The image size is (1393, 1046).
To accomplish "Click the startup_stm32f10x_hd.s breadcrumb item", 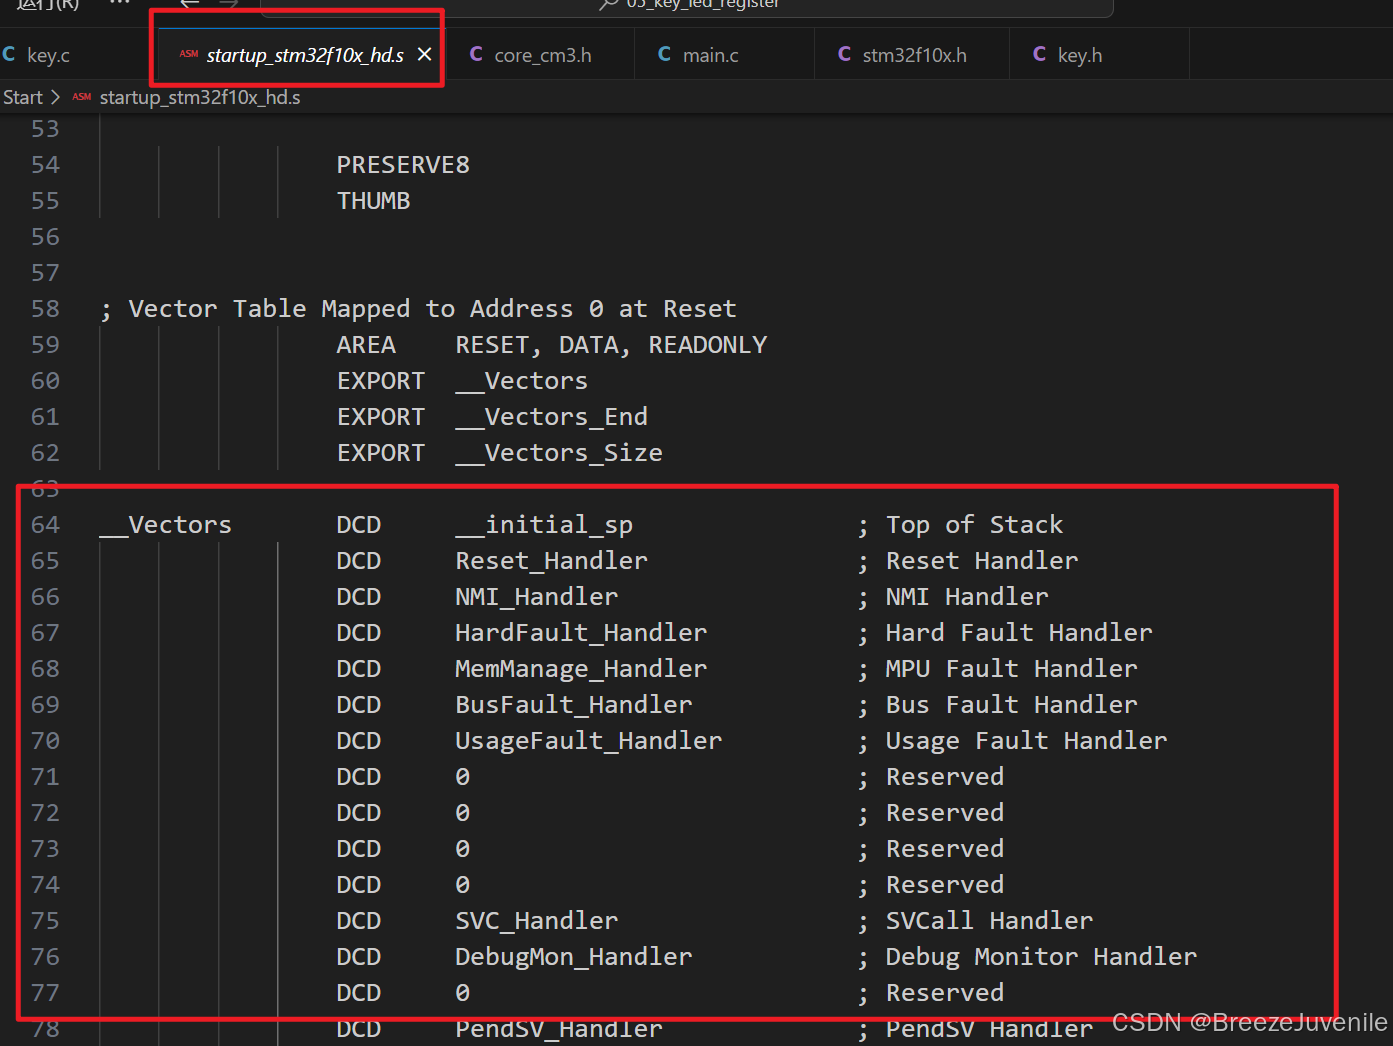I will [x=200, y=97].
